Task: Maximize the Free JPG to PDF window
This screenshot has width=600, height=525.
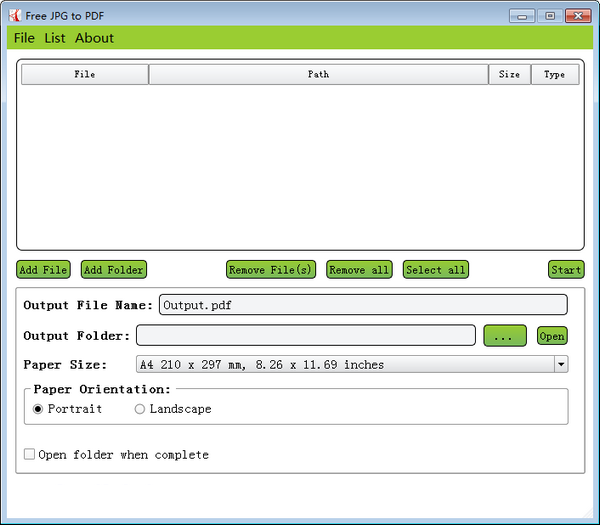Action: (x=550, y=16)
